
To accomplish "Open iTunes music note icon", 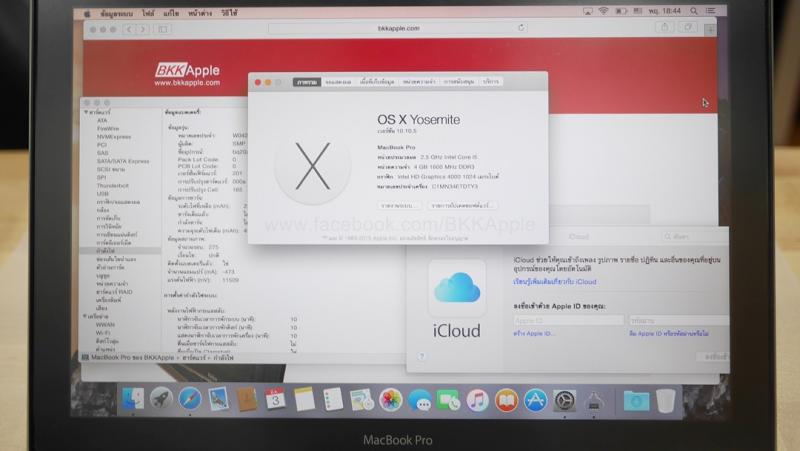I will (477, 399).
